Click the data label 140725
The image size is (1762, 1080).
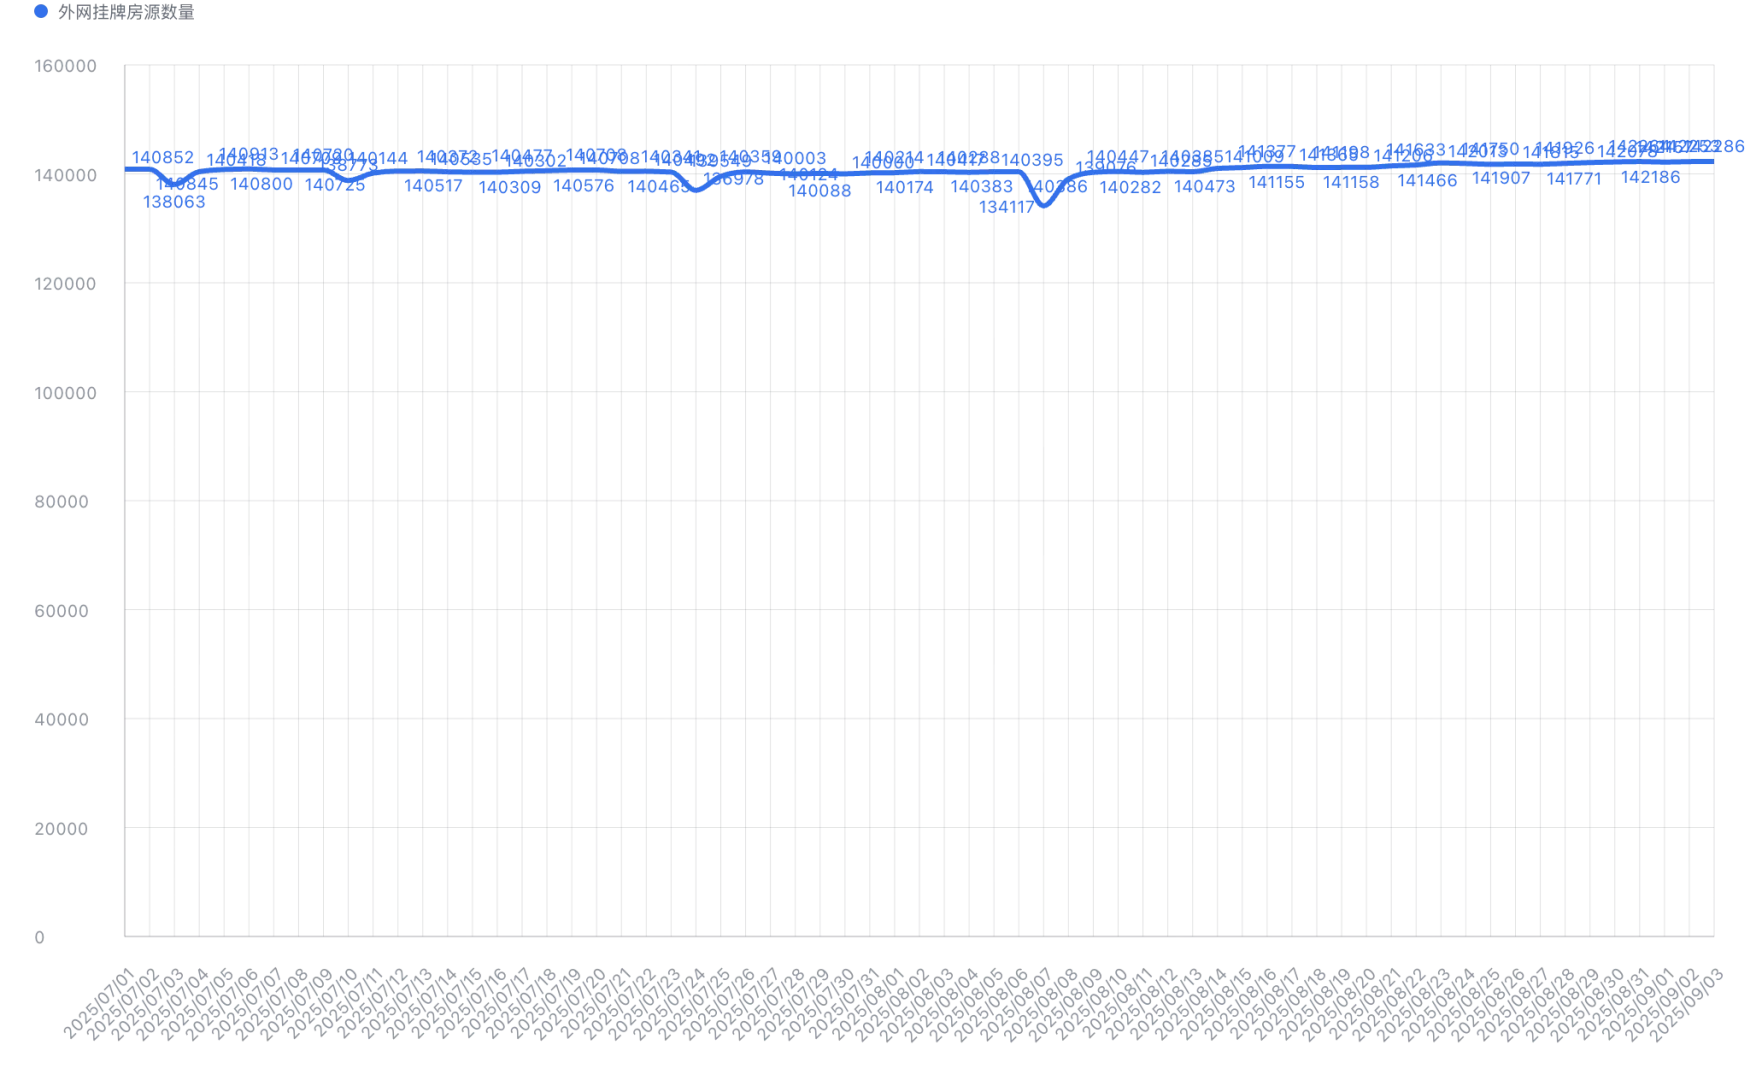335,185
